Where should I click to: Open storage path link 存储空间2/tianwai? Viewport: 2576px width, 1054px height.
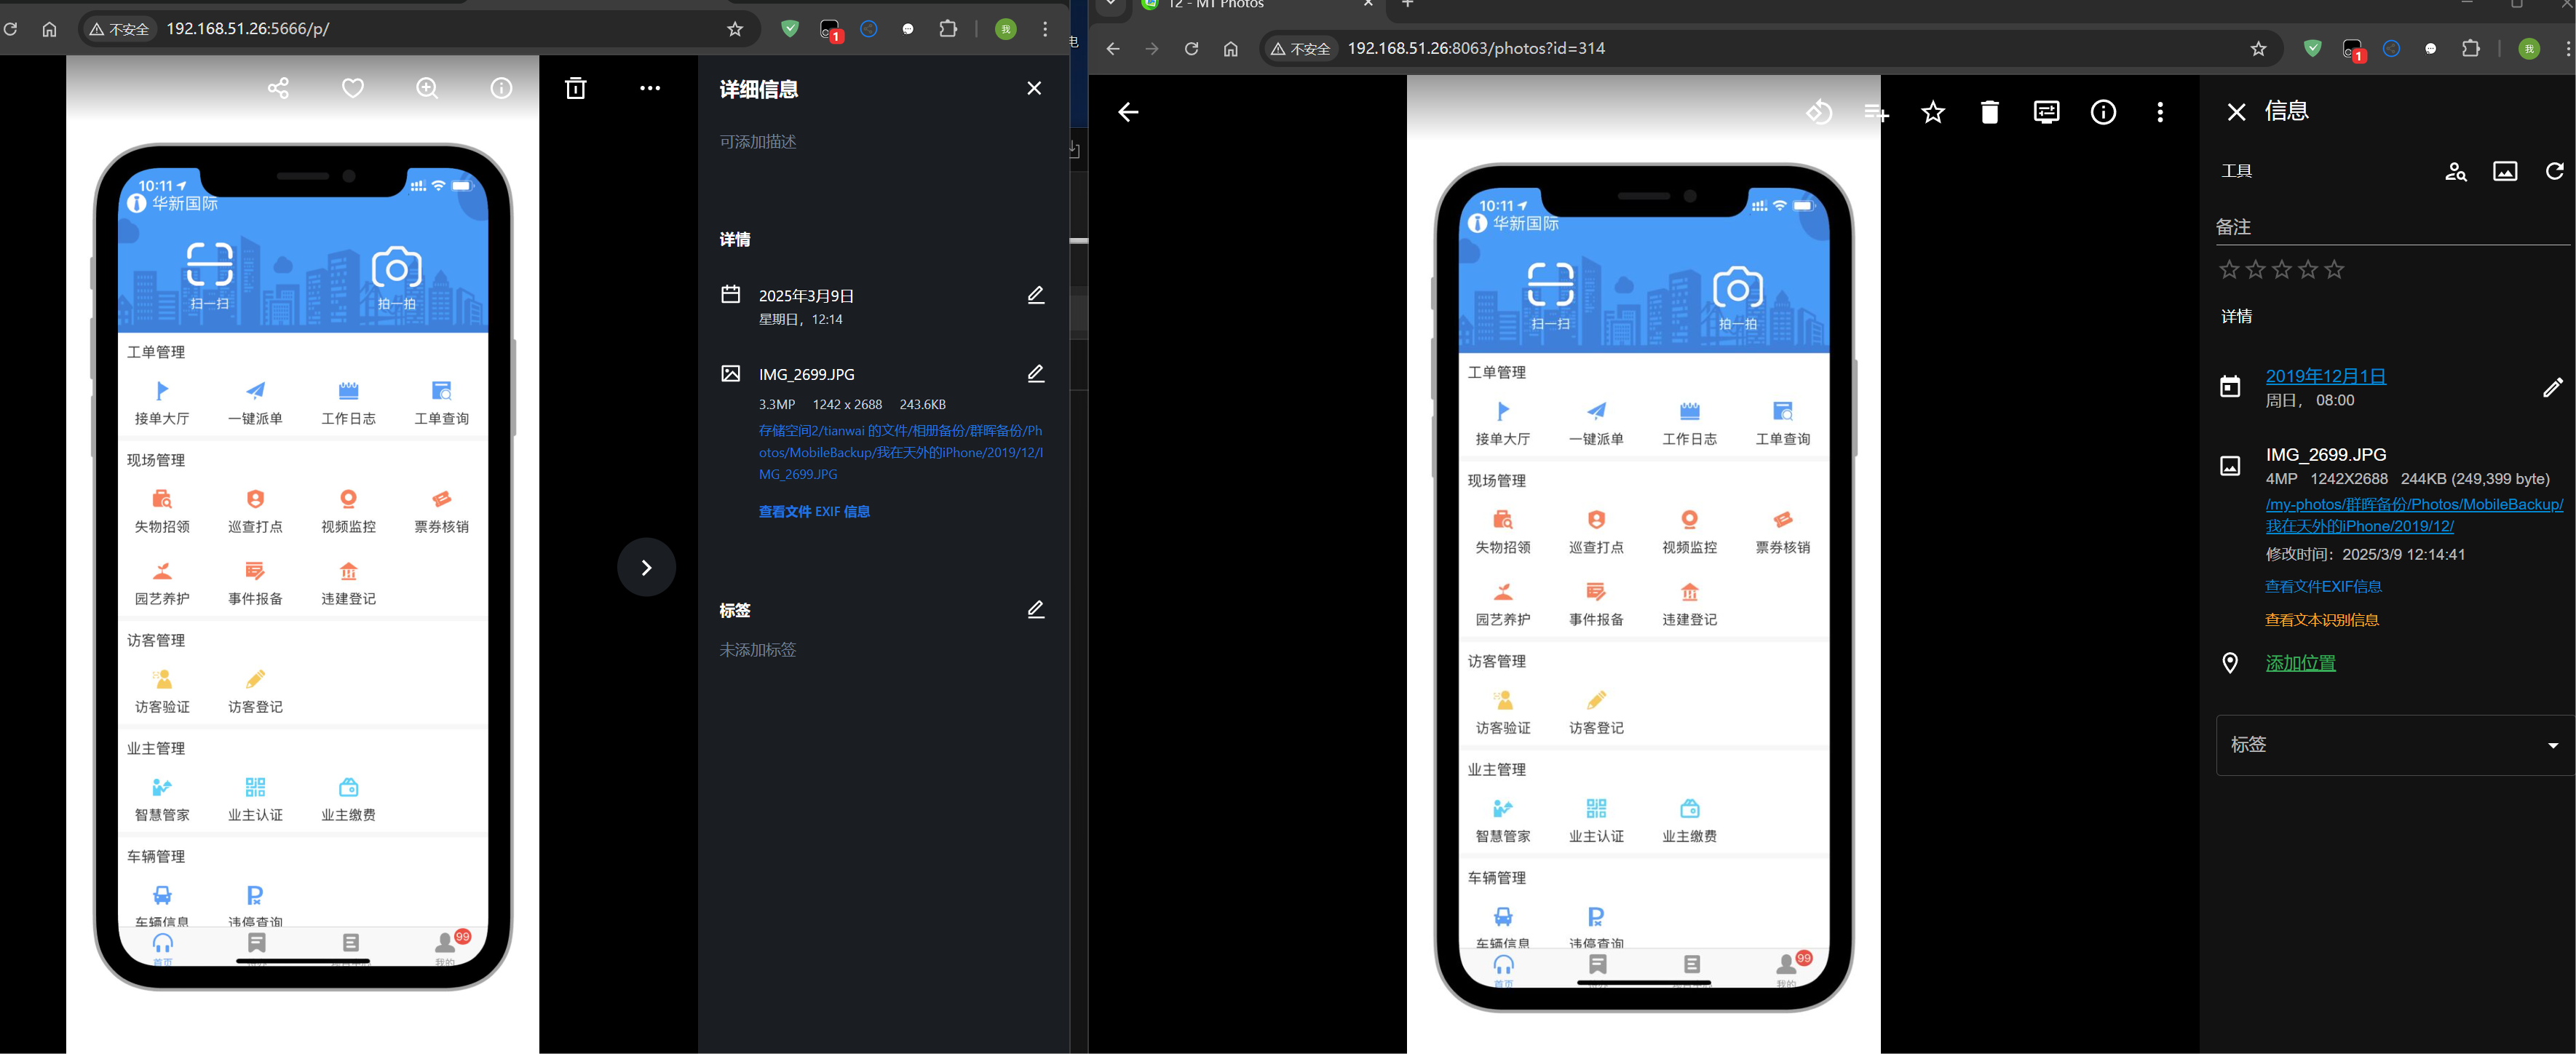pos(900,452)
